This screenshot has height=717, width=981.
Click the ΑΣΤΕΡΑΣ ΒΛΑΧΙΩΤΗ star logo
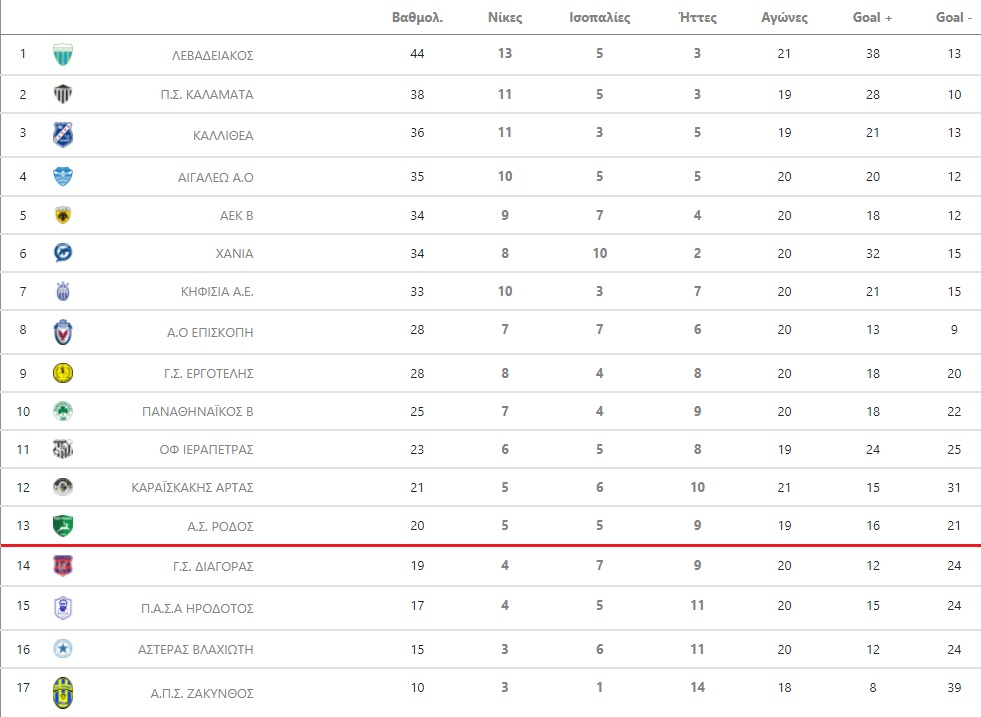click(63, 649)
